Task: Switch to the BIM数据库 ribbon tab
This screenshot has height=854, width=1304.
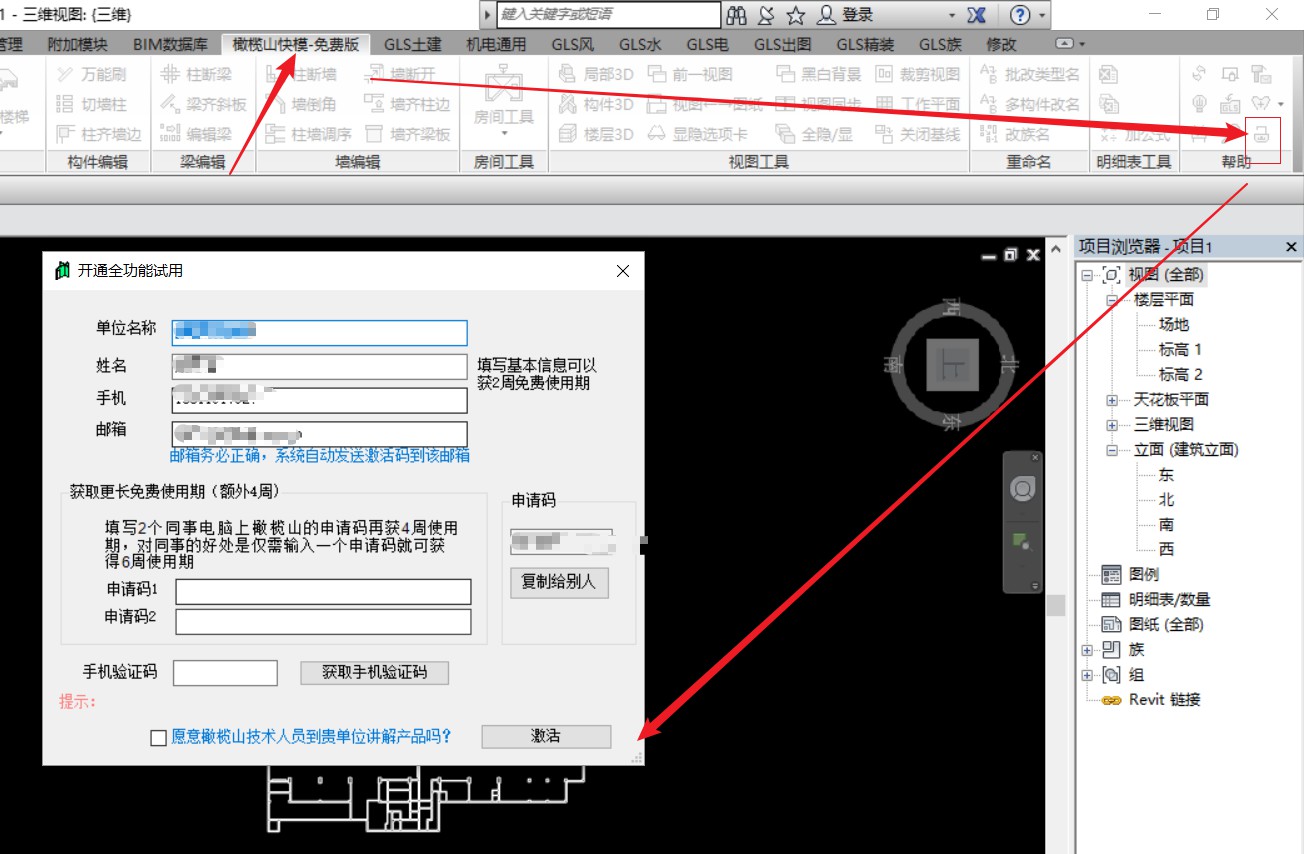Action: [x=171, y=44]
